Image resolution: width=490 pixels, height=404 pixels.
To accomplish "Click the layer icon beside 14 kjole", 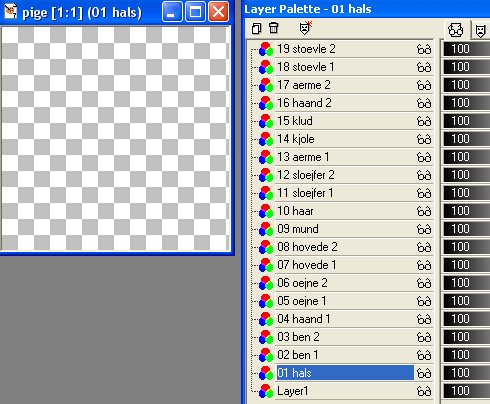I will pyautogui.click(x=266, y=139).
